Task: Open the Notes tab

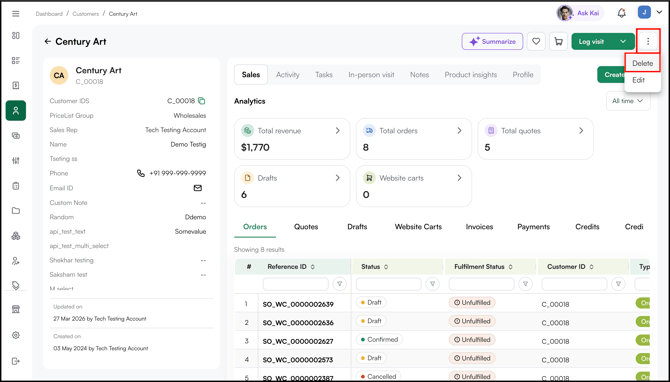Action: tap(419, 75)
